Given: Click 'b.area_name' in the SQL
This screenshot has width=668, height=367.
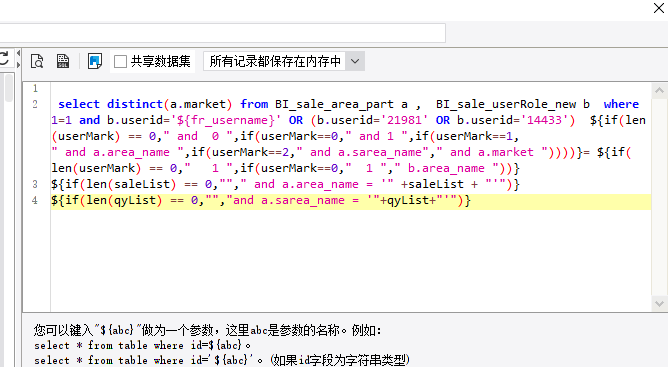Looking at the screenshot, I should pyautogui.click(x=446, y=168).
